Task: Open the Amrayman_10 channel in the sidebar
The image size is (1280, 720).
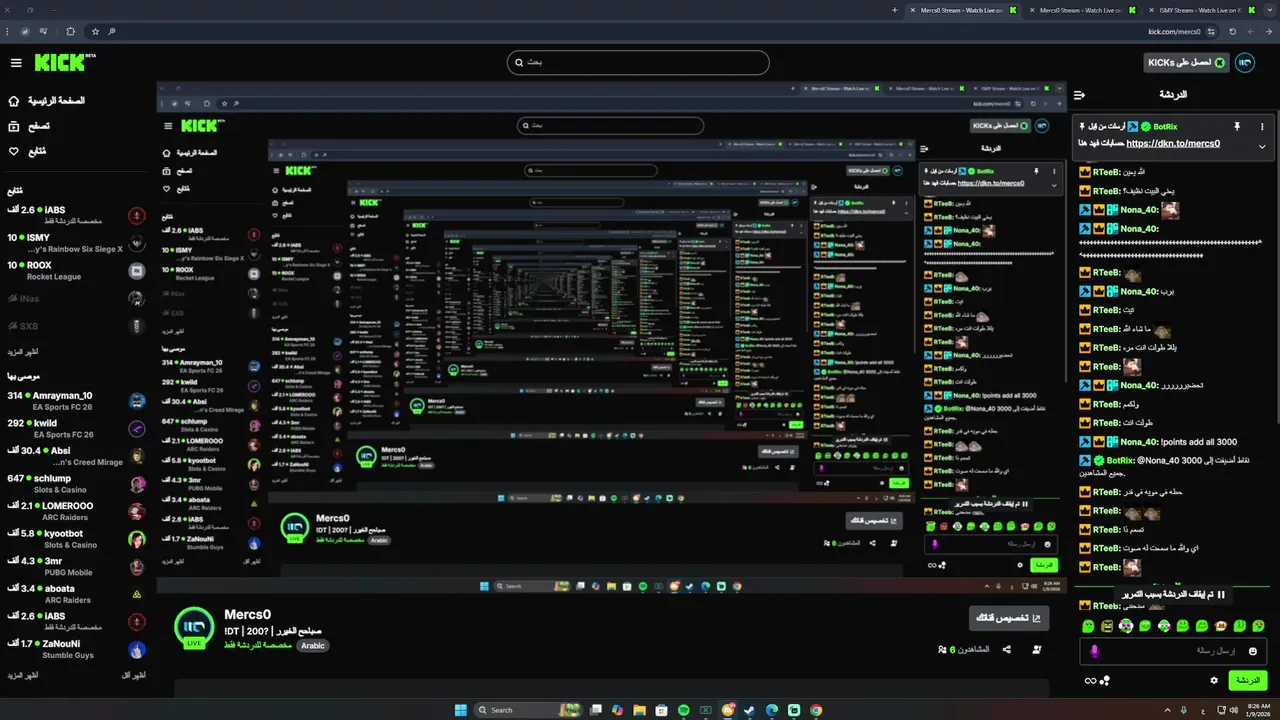Action: tap(77, 400)
